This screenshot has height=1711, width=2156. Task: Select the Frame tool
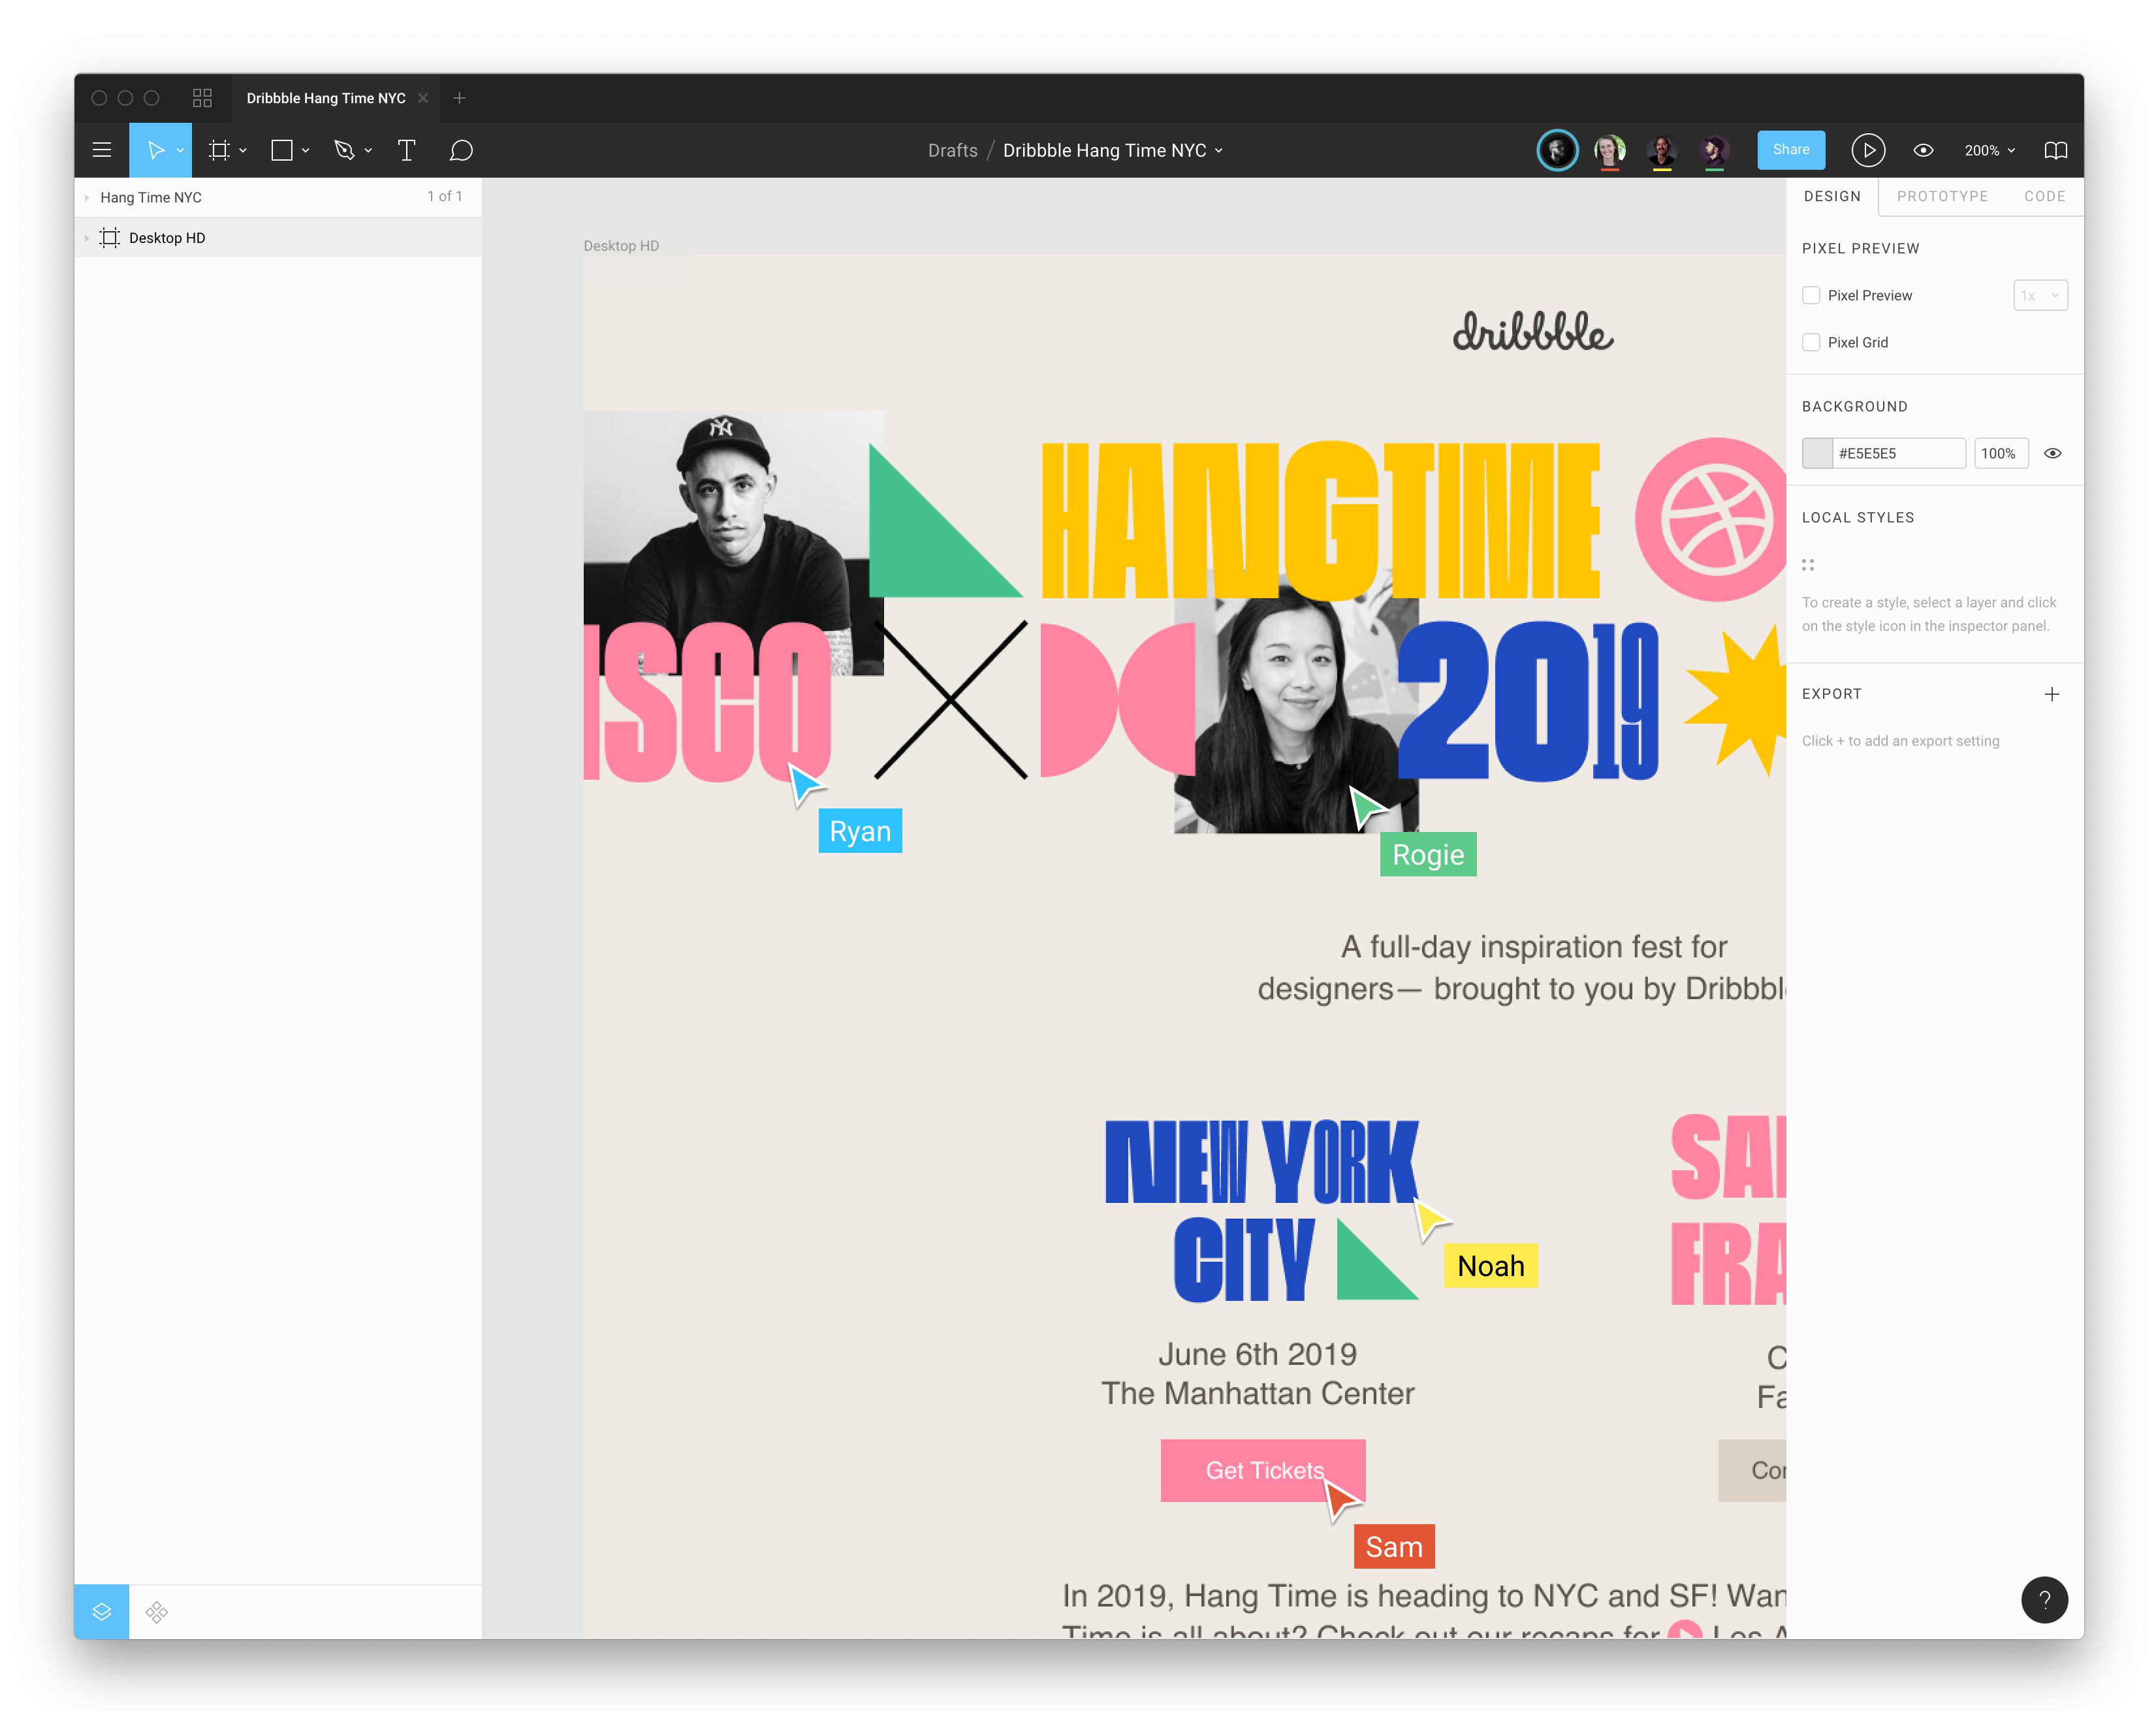click(x=218, y=150)
